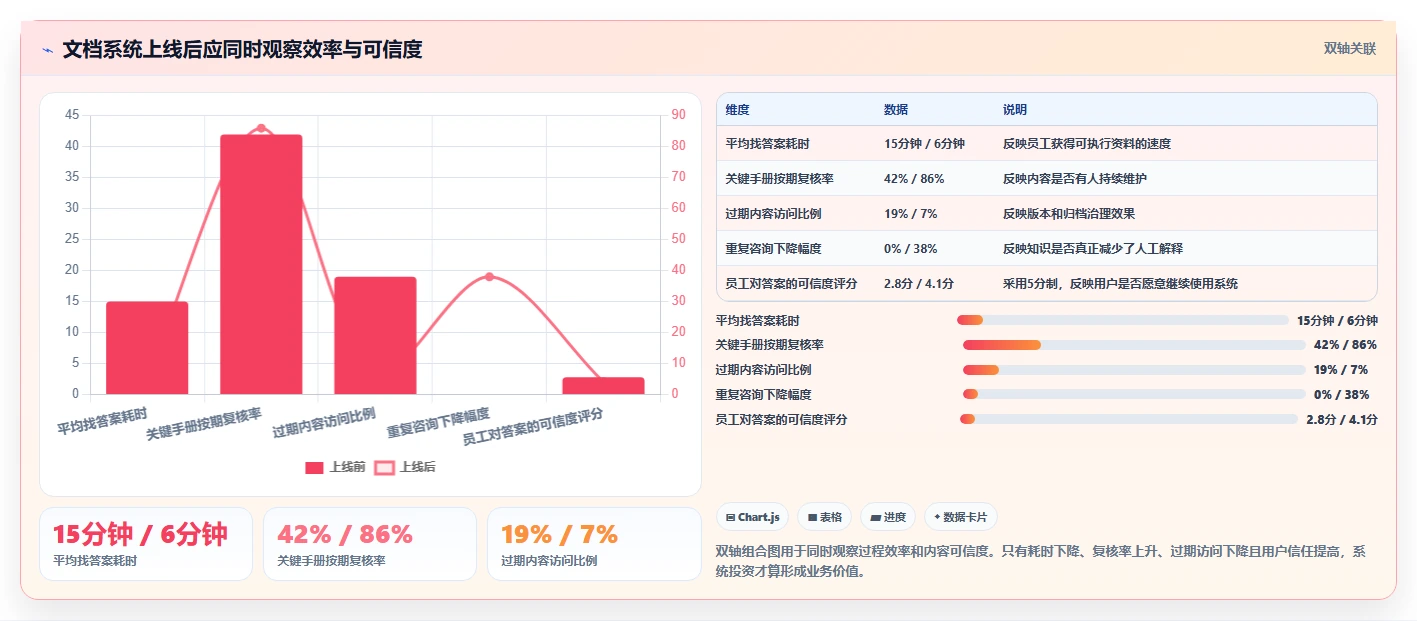1417x621 pixels.
Task: Click the 15分钟 / 6分钟 data card
Action: [x=146, y=544]
